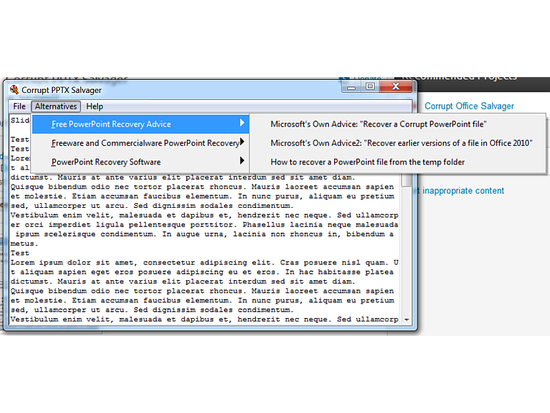Expand submenu arrow of Freeware and Commercialware entry
The image size is (550, 413).
[x=242, y=142]
